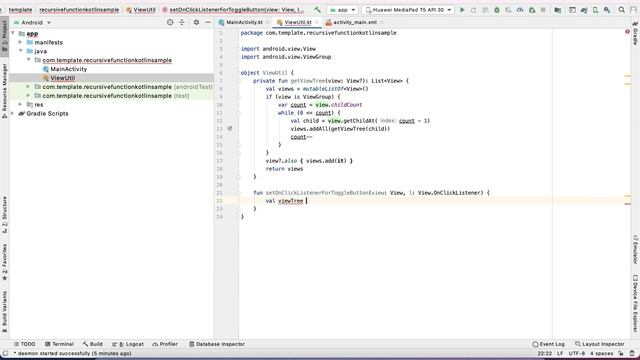Screen dimensions: 640x360
Task: Toggle Build Variants side tab
Action: (4, 312)
